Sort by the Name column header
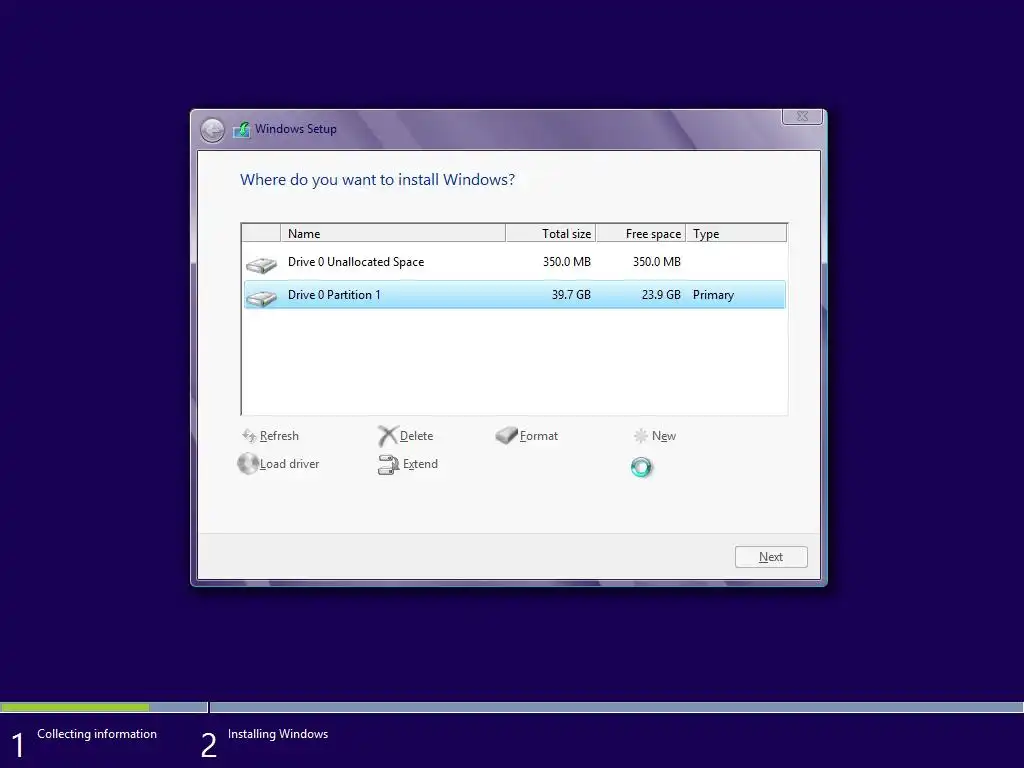The height and width of the screenshot is (768, 1024). (x=392, y=233)
